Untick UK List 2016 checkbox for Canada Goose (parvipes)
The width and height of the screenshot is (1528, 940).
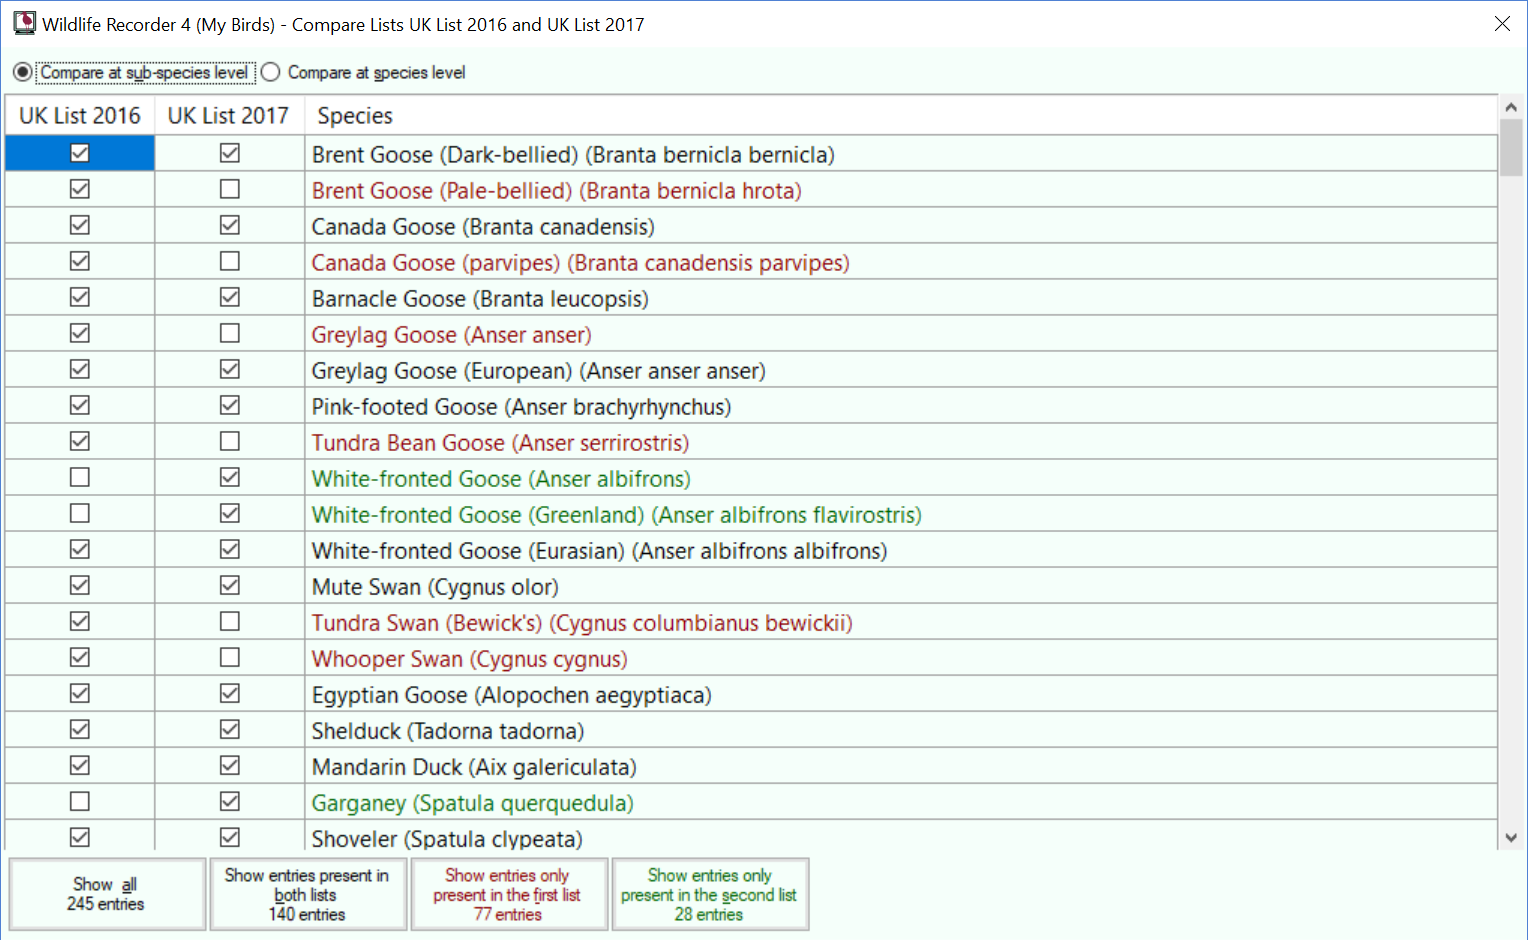click(x=80, y=261)
